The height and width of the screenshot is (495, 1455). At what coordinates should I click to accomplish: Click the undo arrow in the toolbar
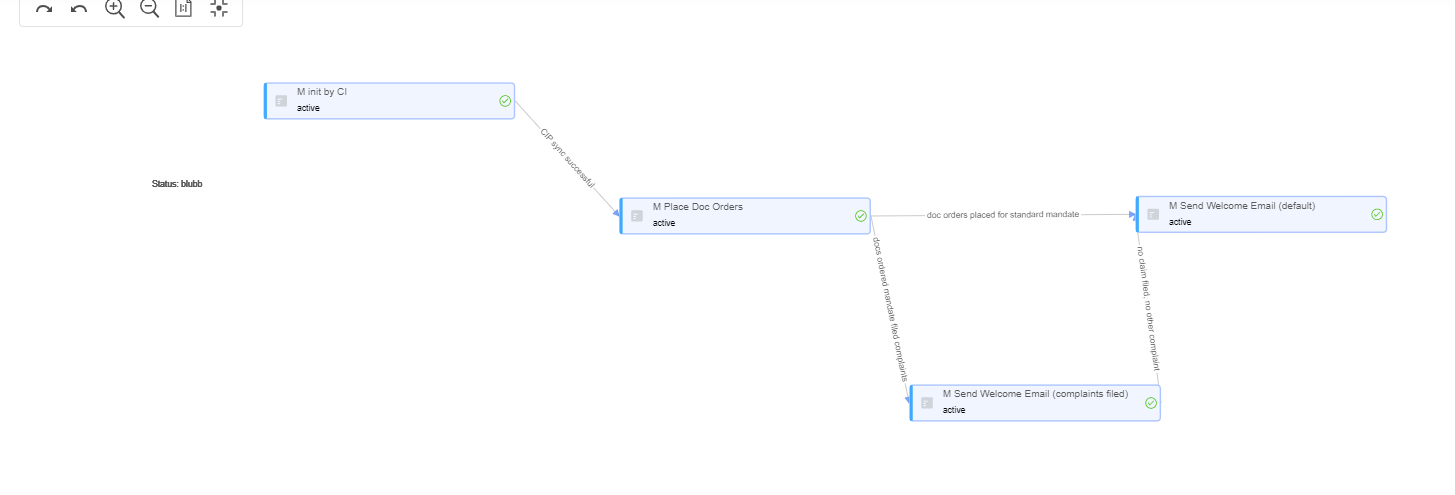coord(79,9)
